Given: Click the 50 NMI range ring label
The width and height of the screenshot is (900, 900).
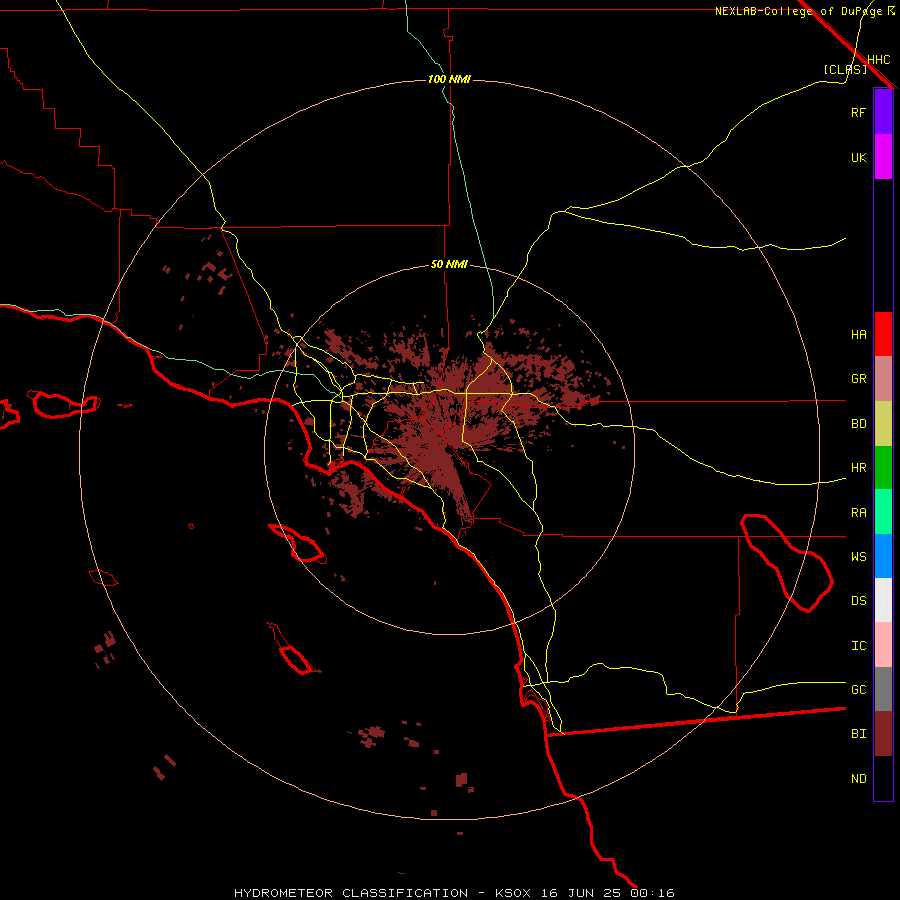Looking at the screenshot, I should point(449,265).
